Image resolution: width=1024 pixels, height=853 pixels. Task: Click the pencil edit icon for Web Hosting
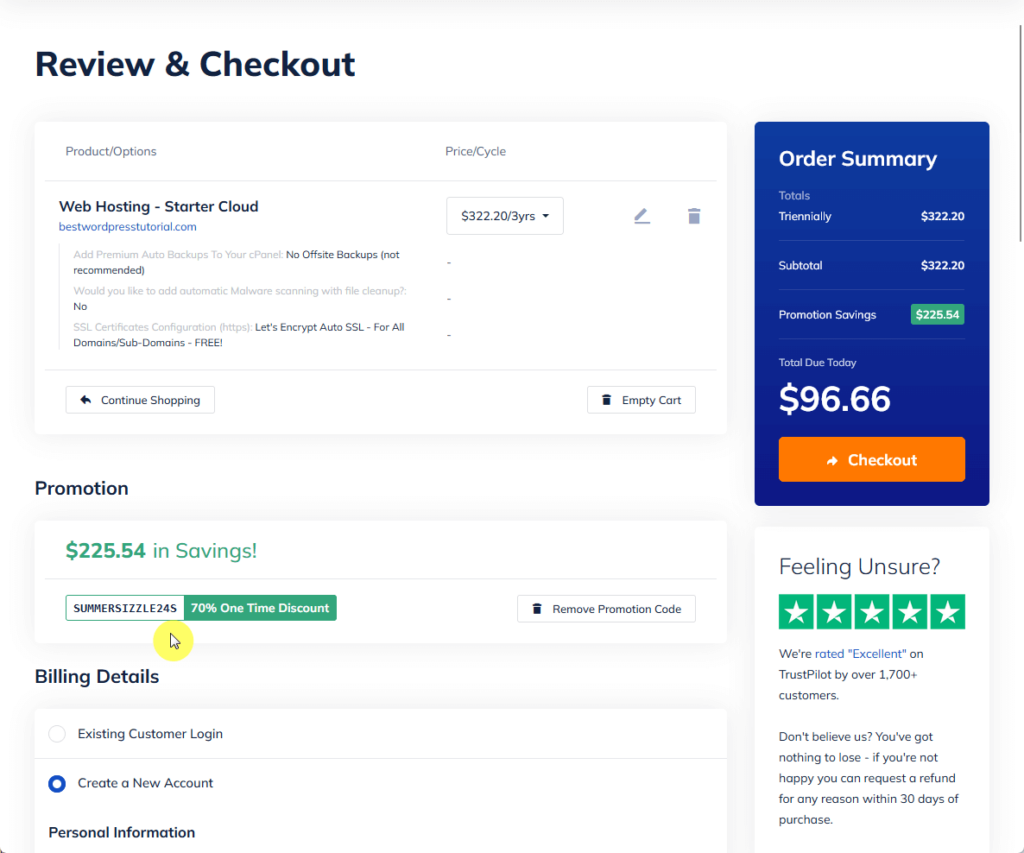tap(642, 216)
